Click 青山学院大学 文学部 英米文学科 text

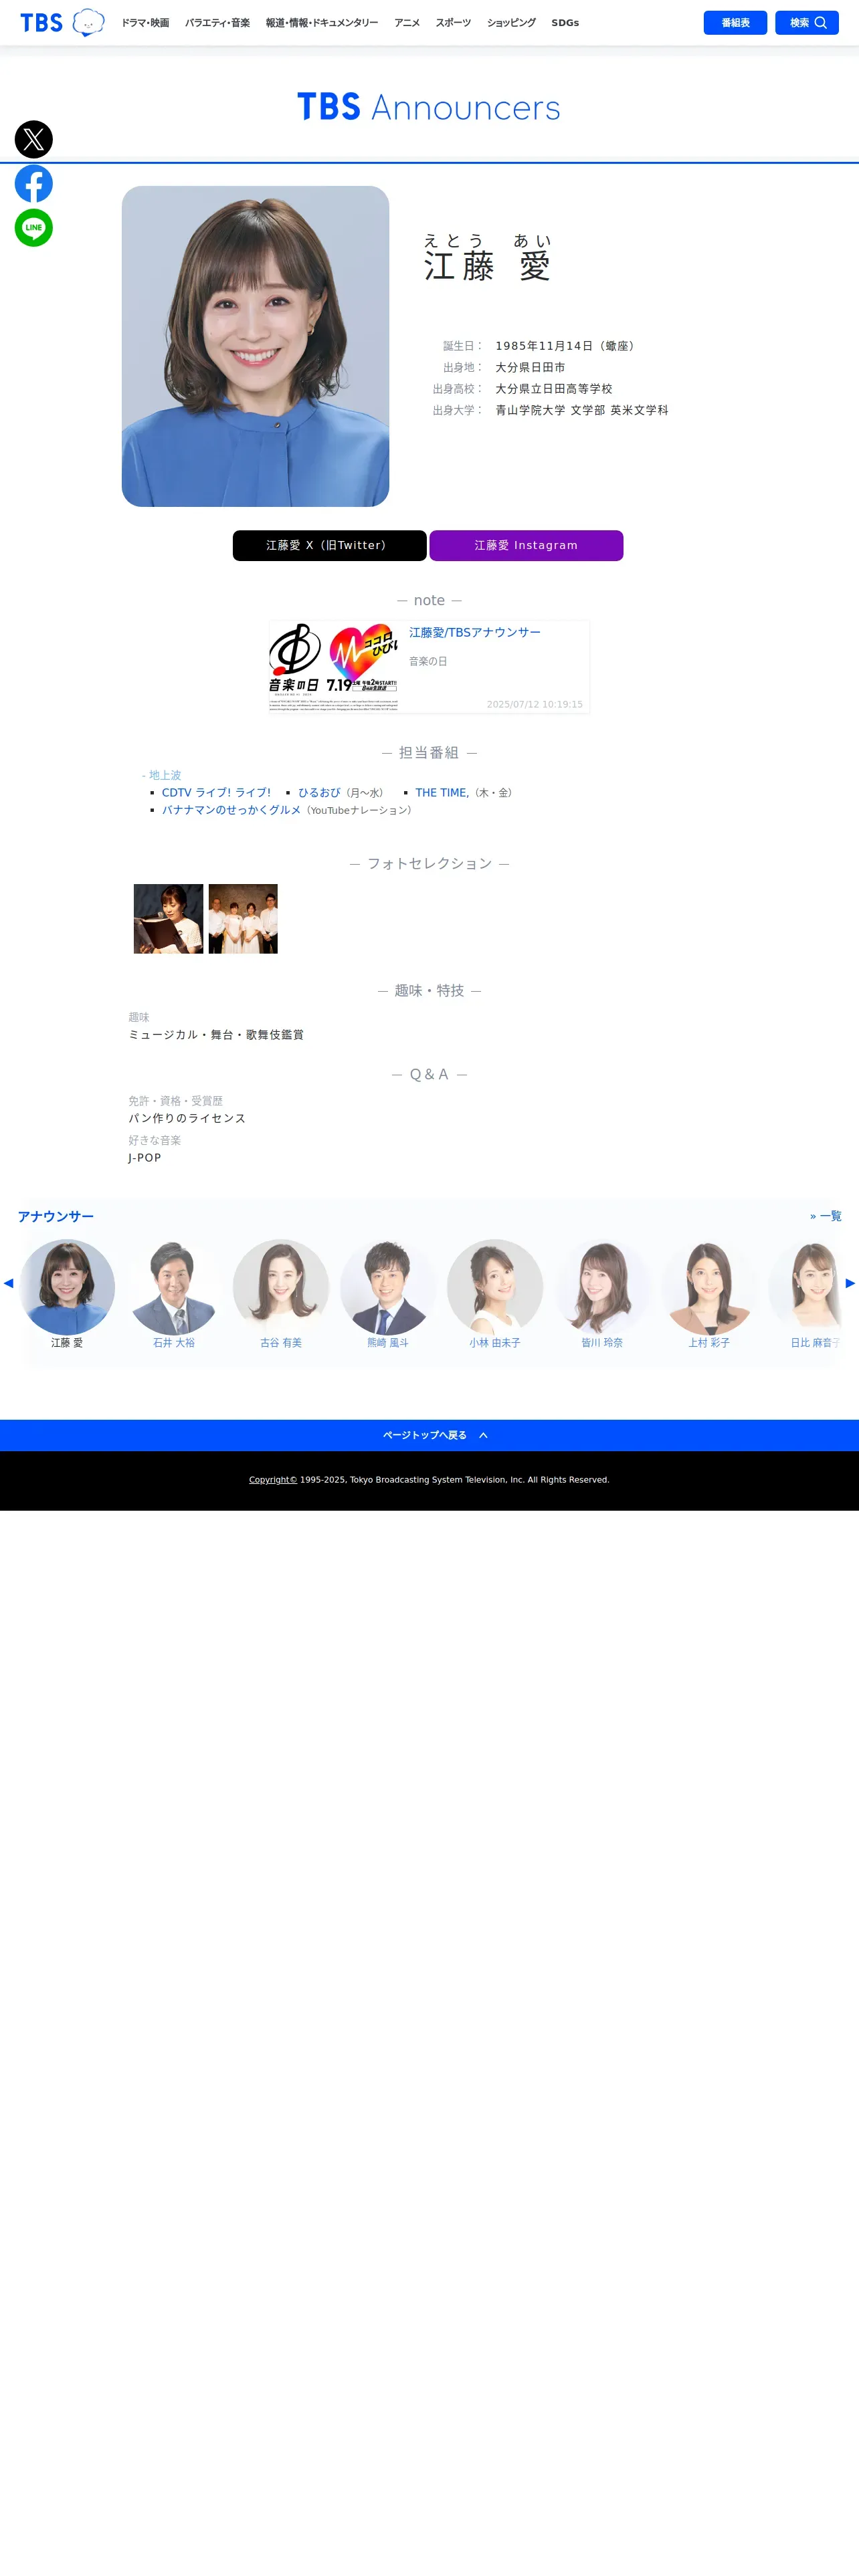(582, 410)
